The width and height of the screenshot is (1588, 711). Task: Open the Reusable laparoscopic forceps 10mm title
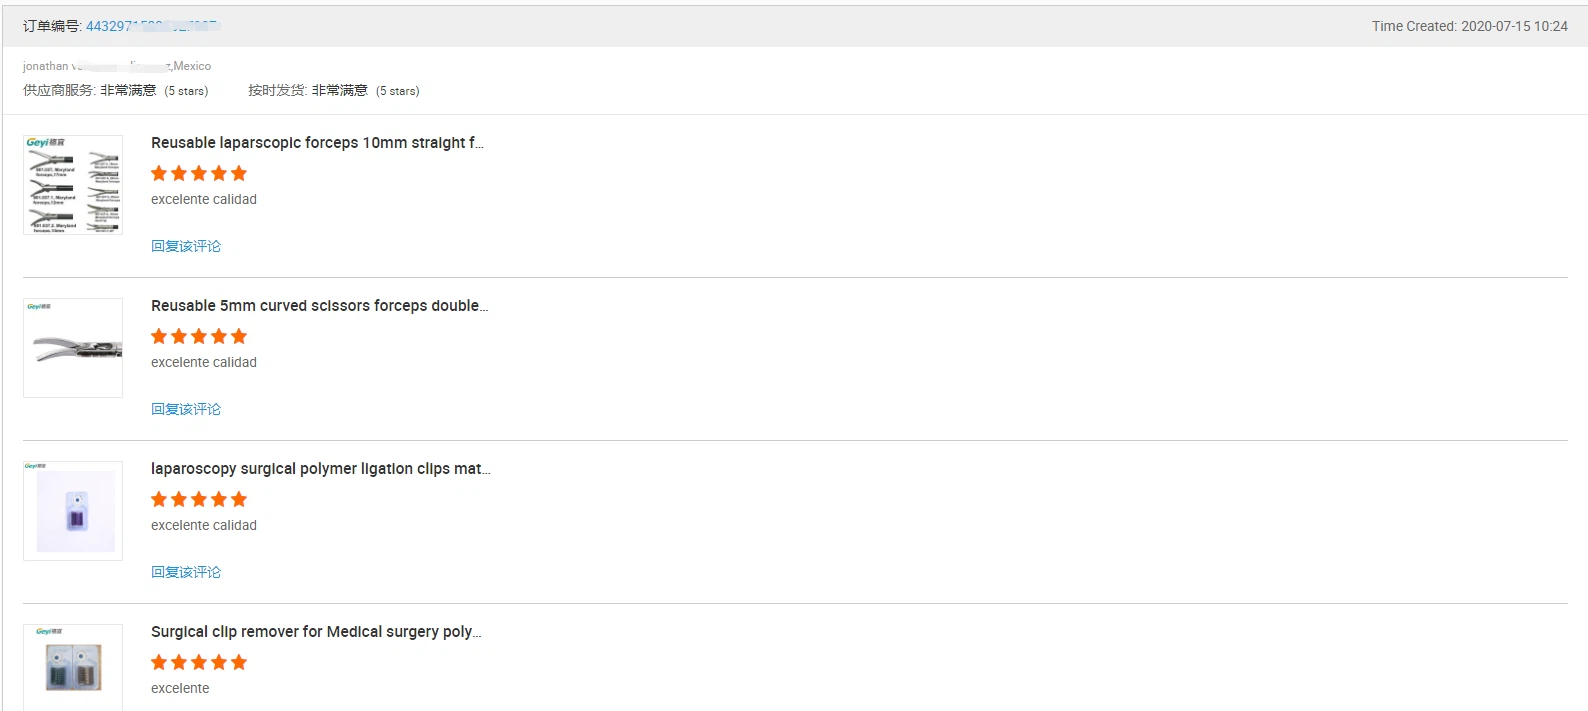click(317, 143)
